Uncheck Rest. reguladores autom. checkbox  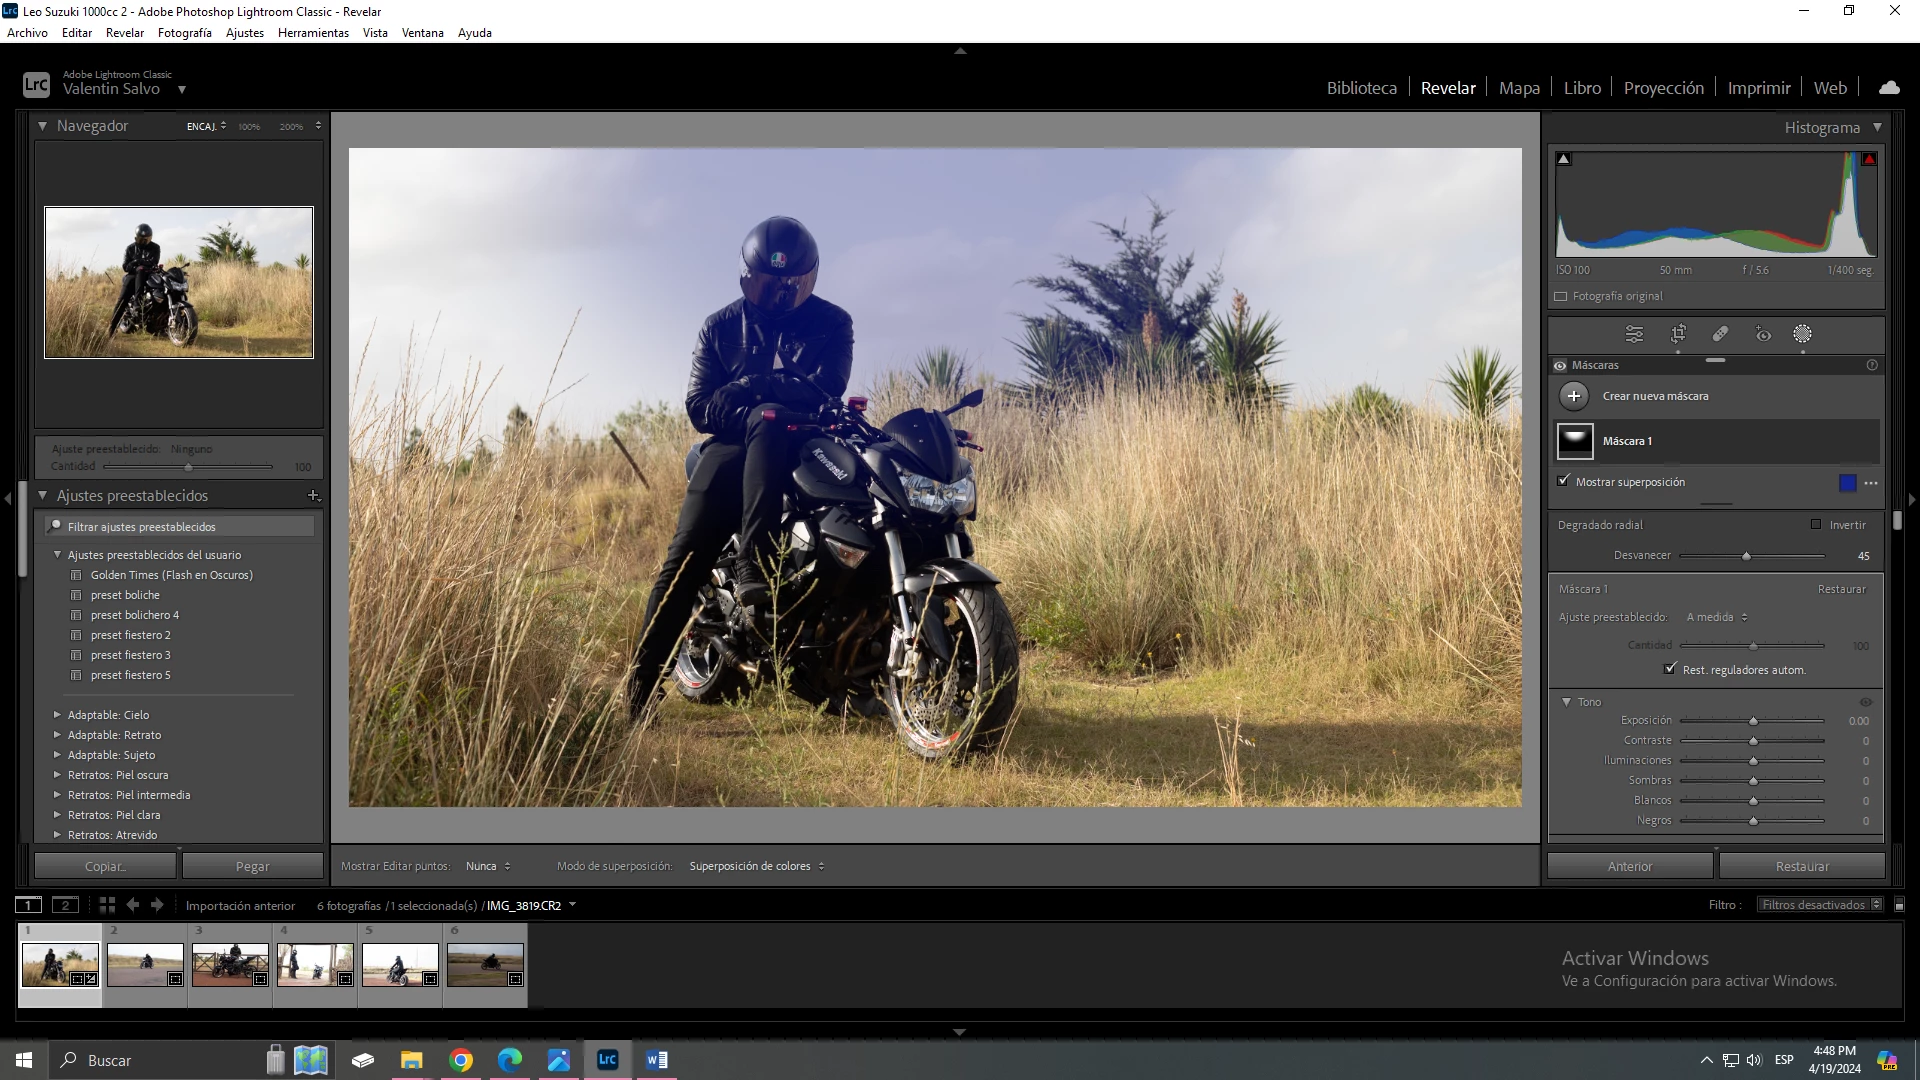[1669, 669]
